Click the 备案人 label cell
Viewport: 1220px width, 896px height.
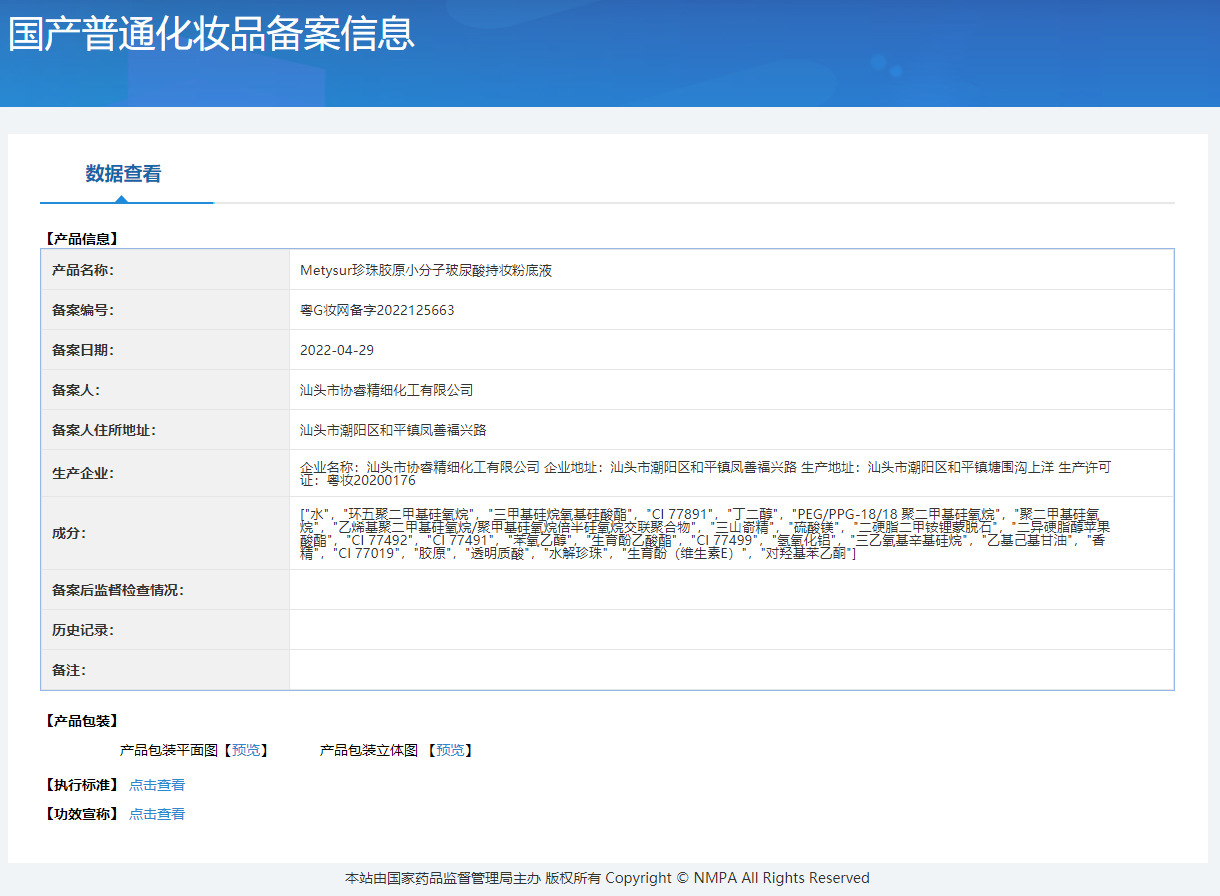pos(165,390)
